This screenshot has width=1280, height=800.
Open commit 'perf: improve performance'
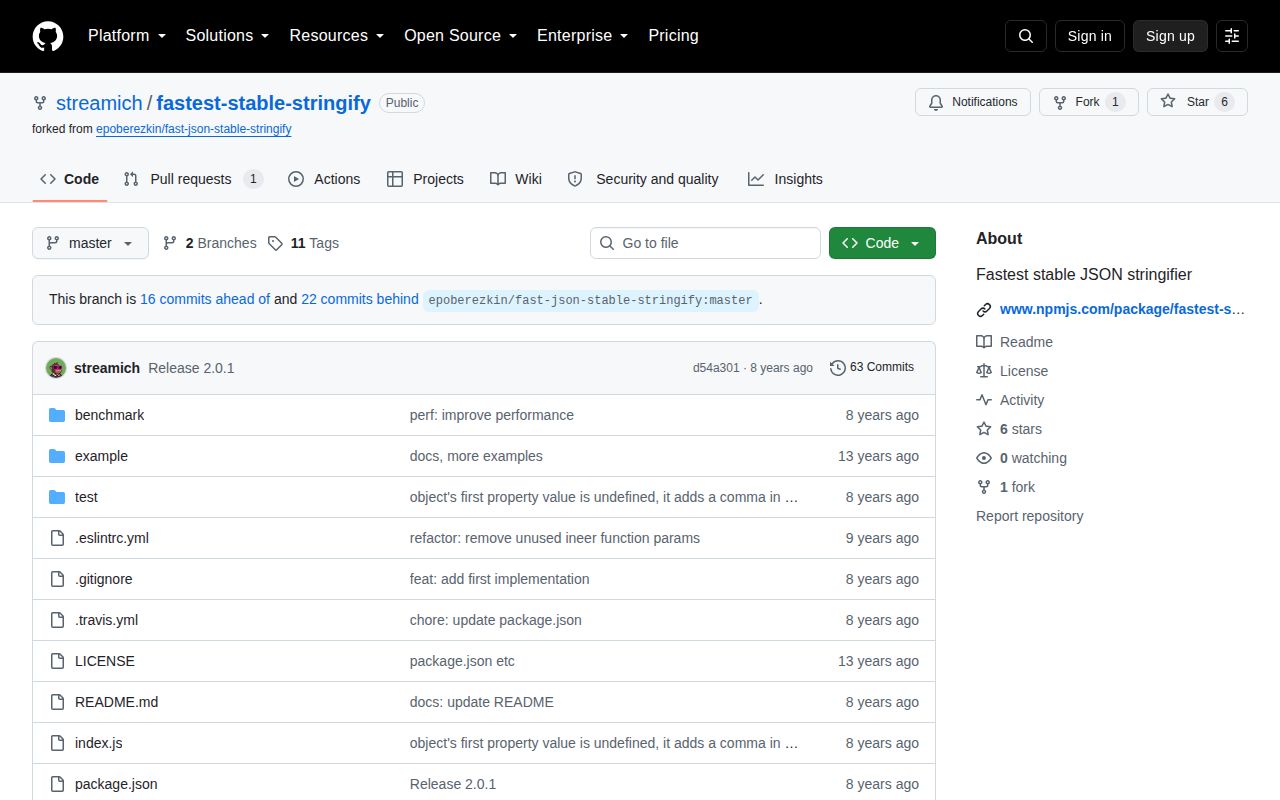[x=492, y=415]
